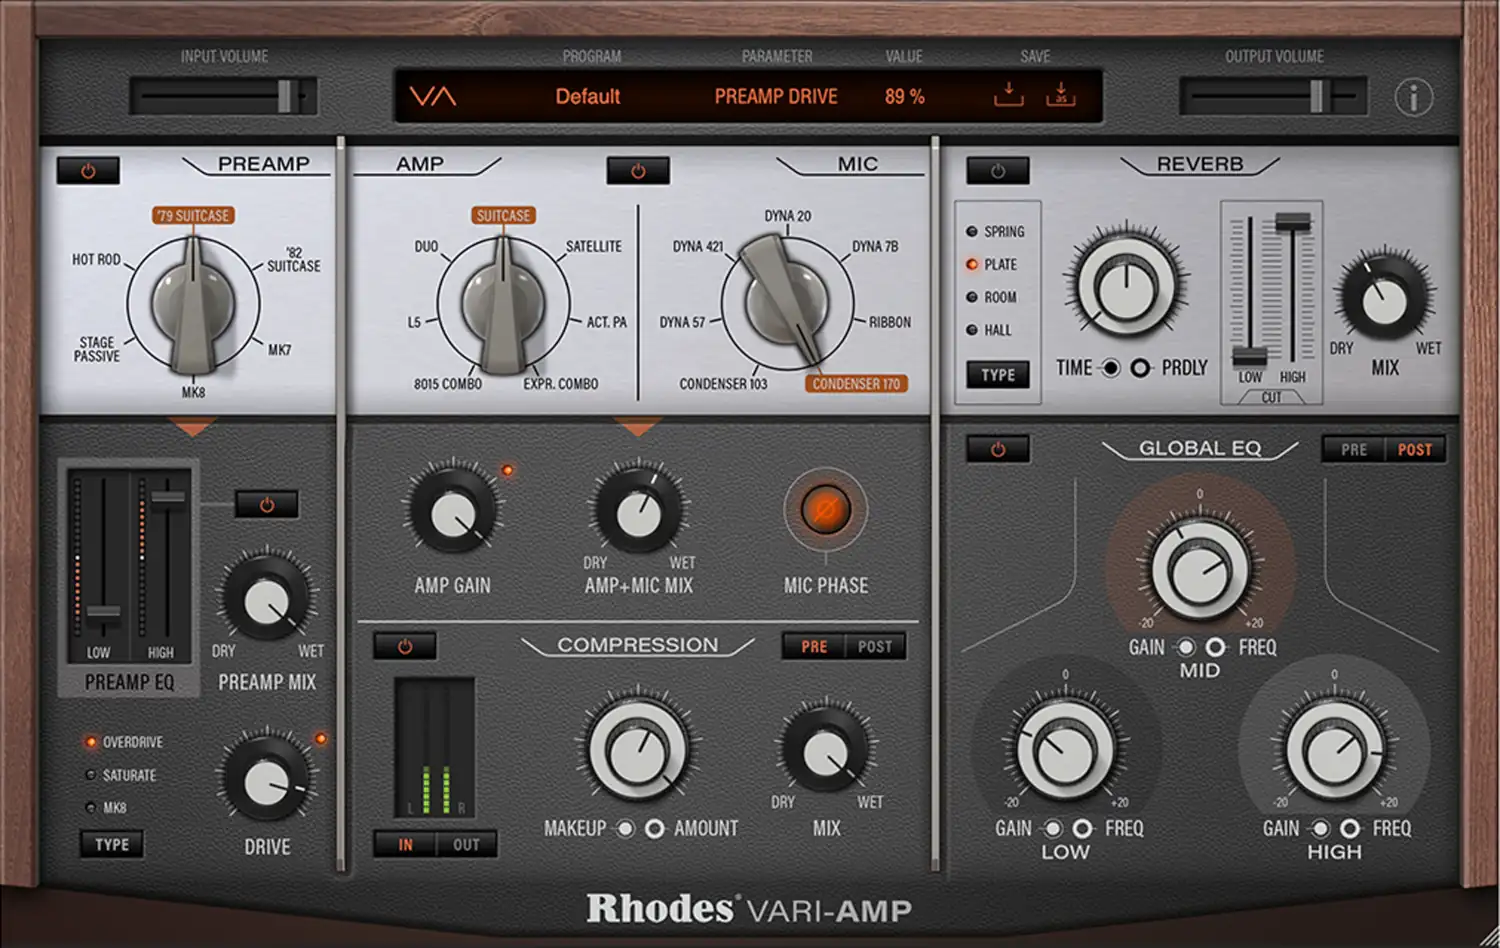Enable the Reverb section power switch
Viewport: 1500px width, 948px height.
coord(996,169)
